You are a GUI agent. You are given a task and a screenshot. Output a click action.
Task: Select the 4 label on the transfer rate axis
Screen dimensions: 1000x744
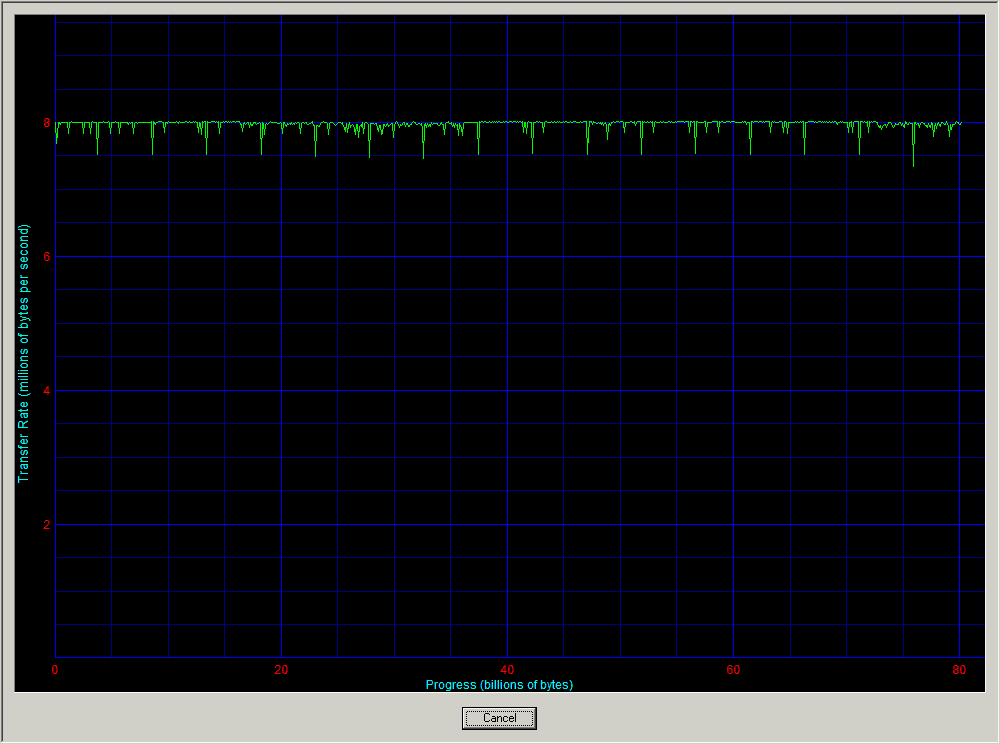[46, 390]
